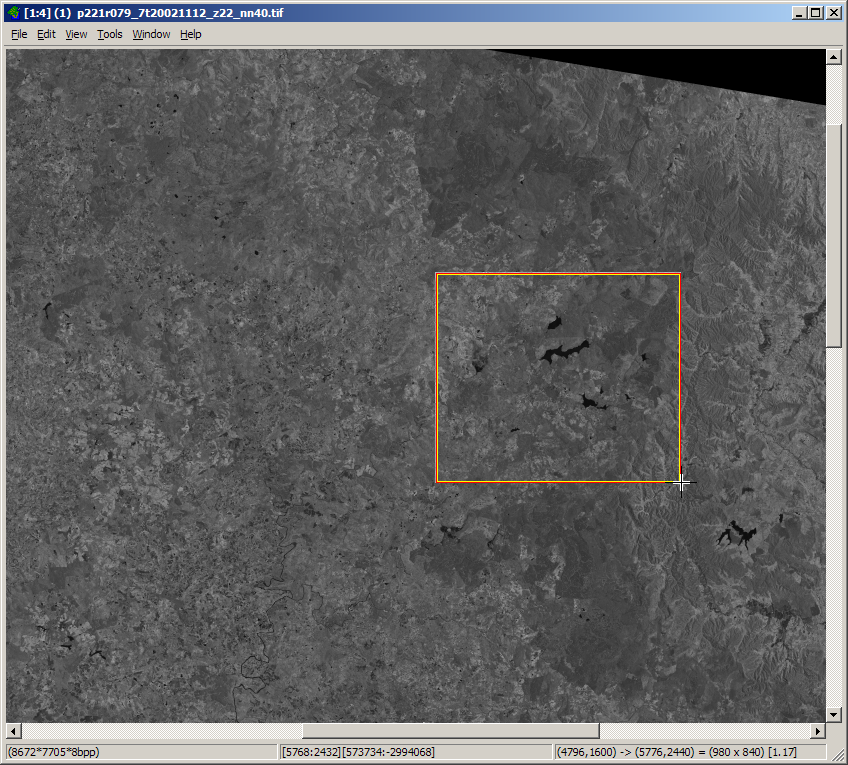Open the Help menu
The image size is (848, 765).
point(190,34)
